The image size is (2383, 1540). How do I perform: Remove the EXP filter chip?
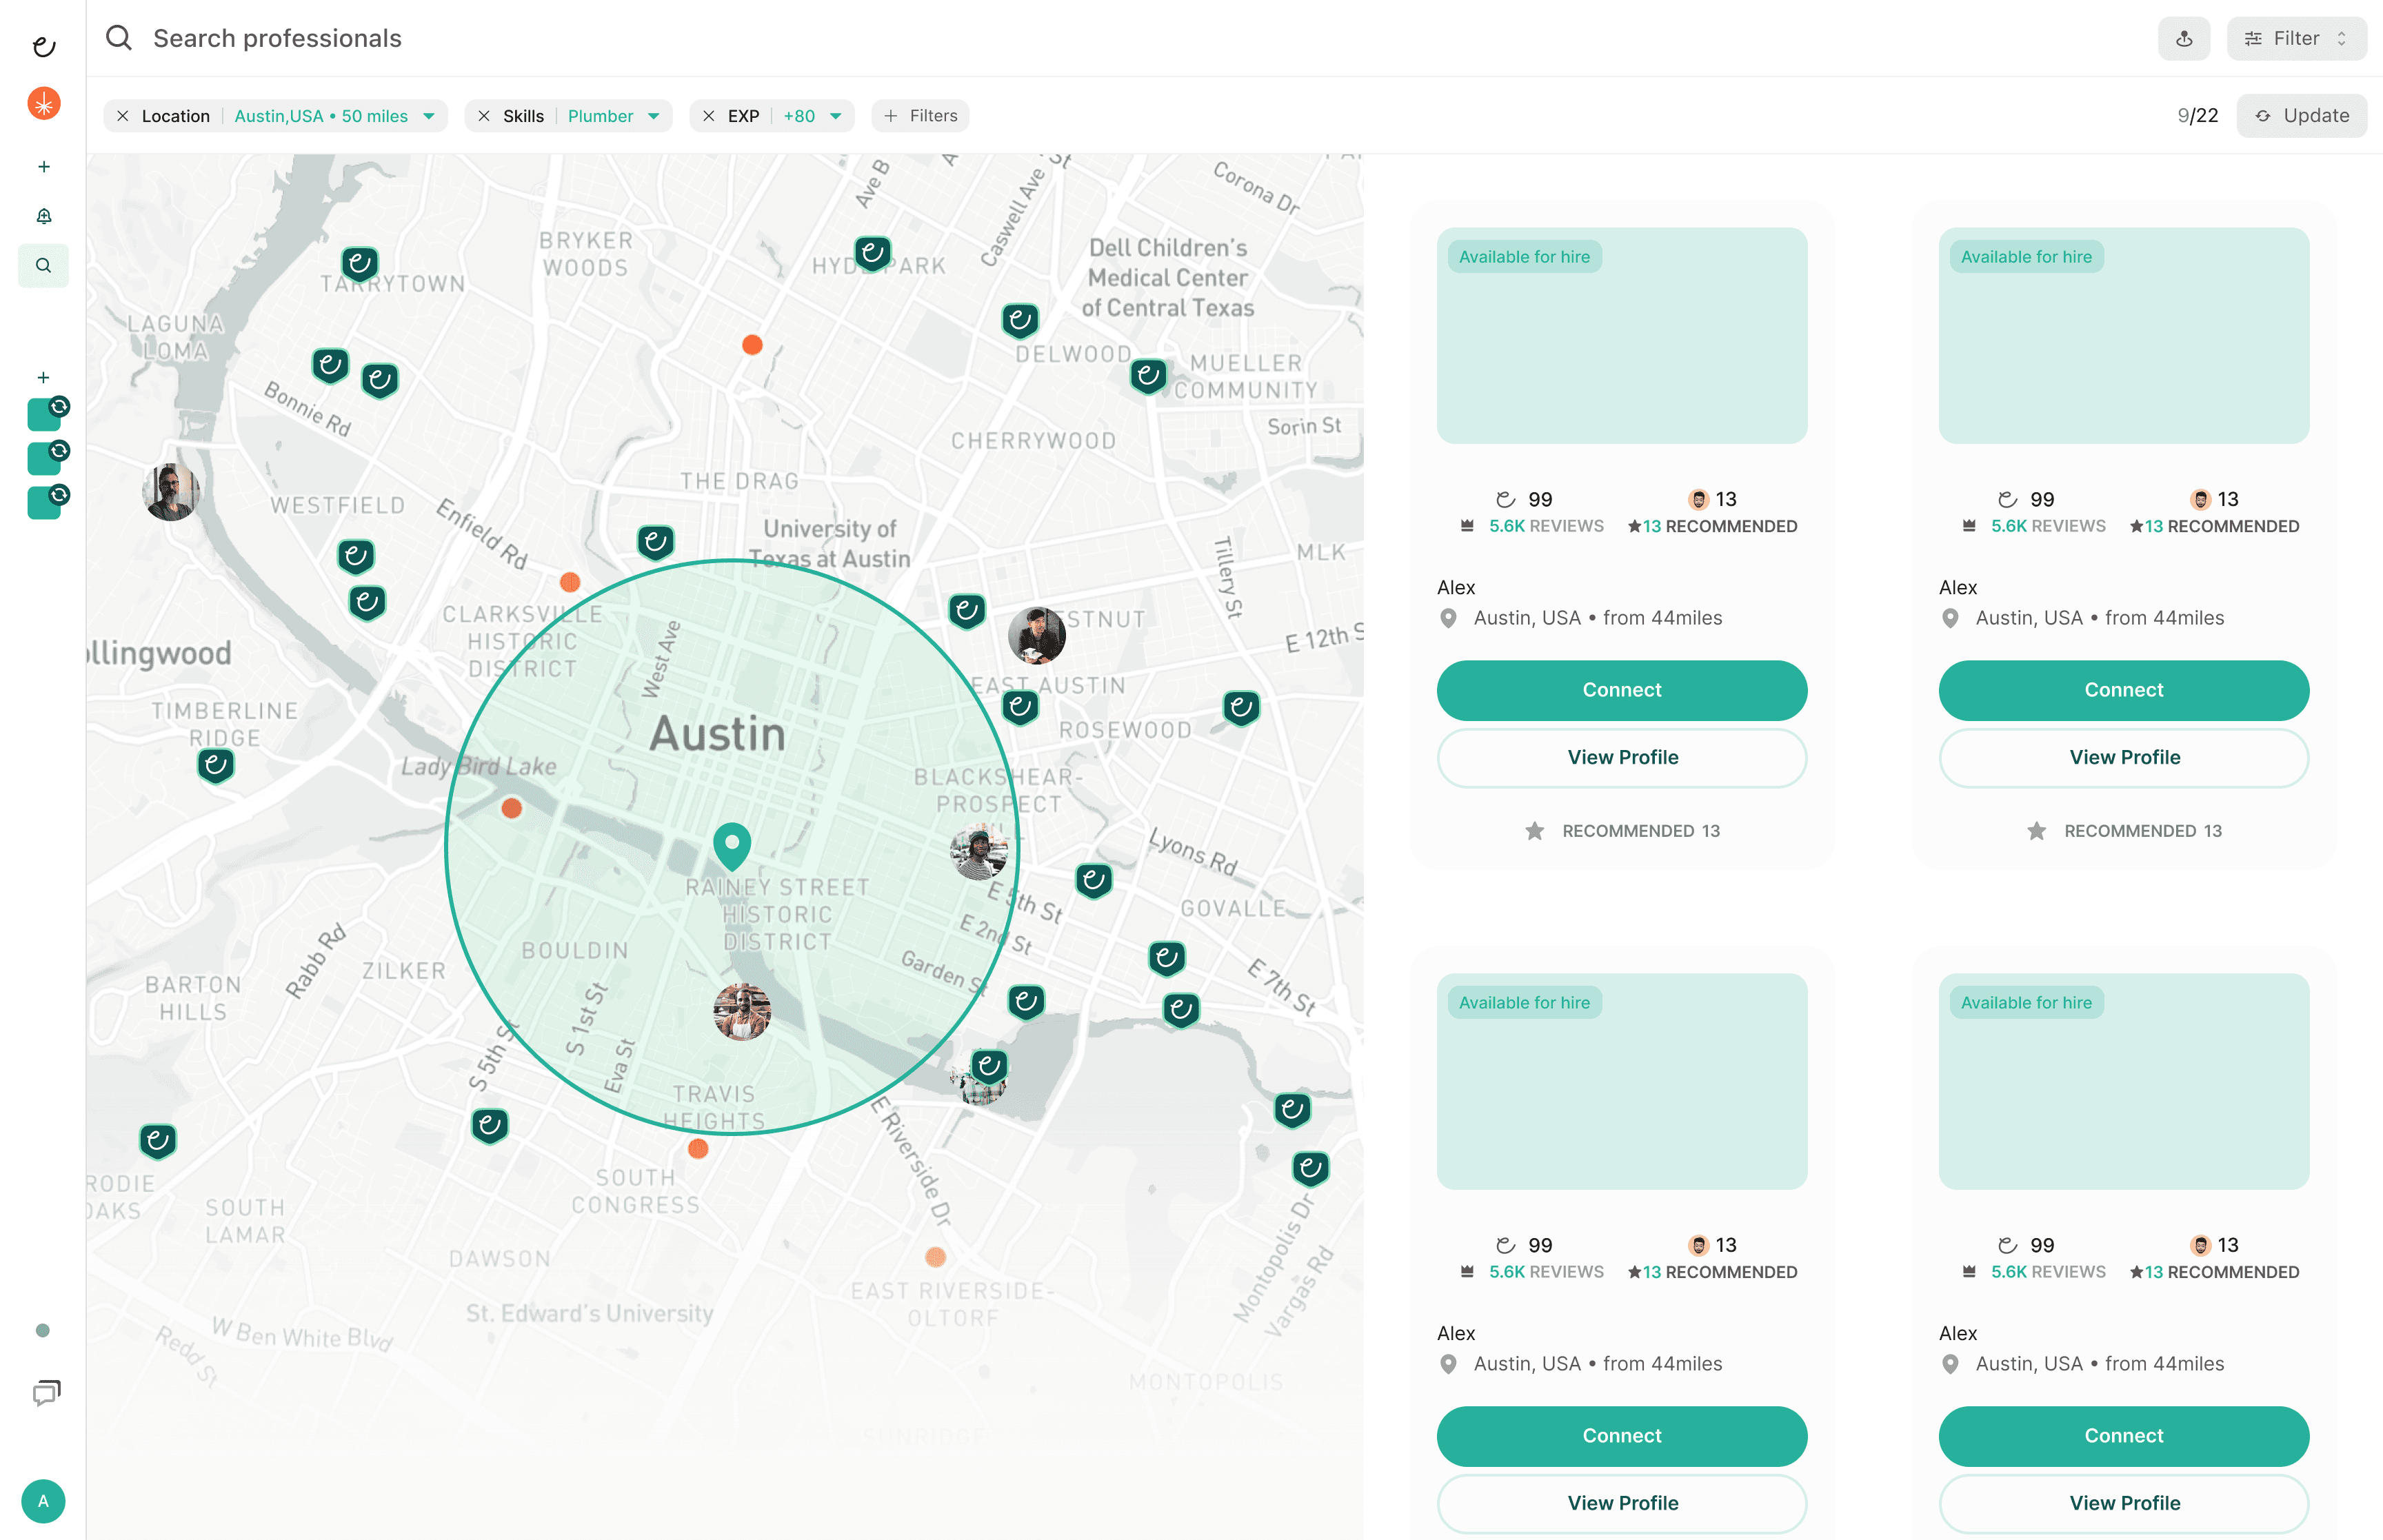708,116
